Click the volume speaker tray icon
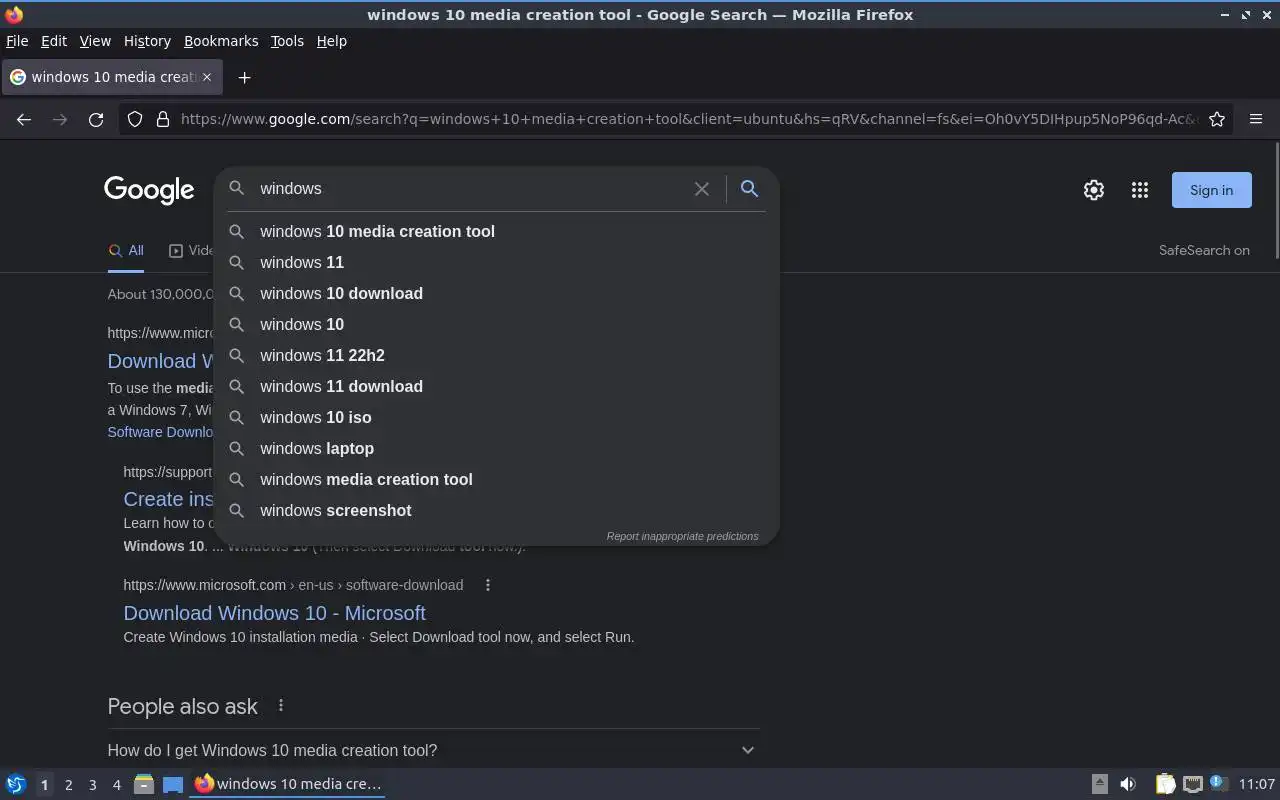 pyautogui.click(x=1128, y=784)
